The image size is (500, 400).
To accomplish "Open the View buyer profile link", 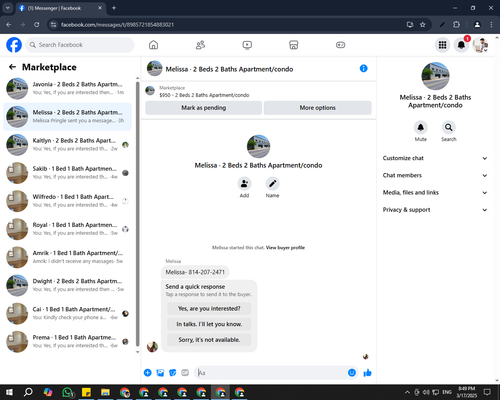I will pos(285,248).
